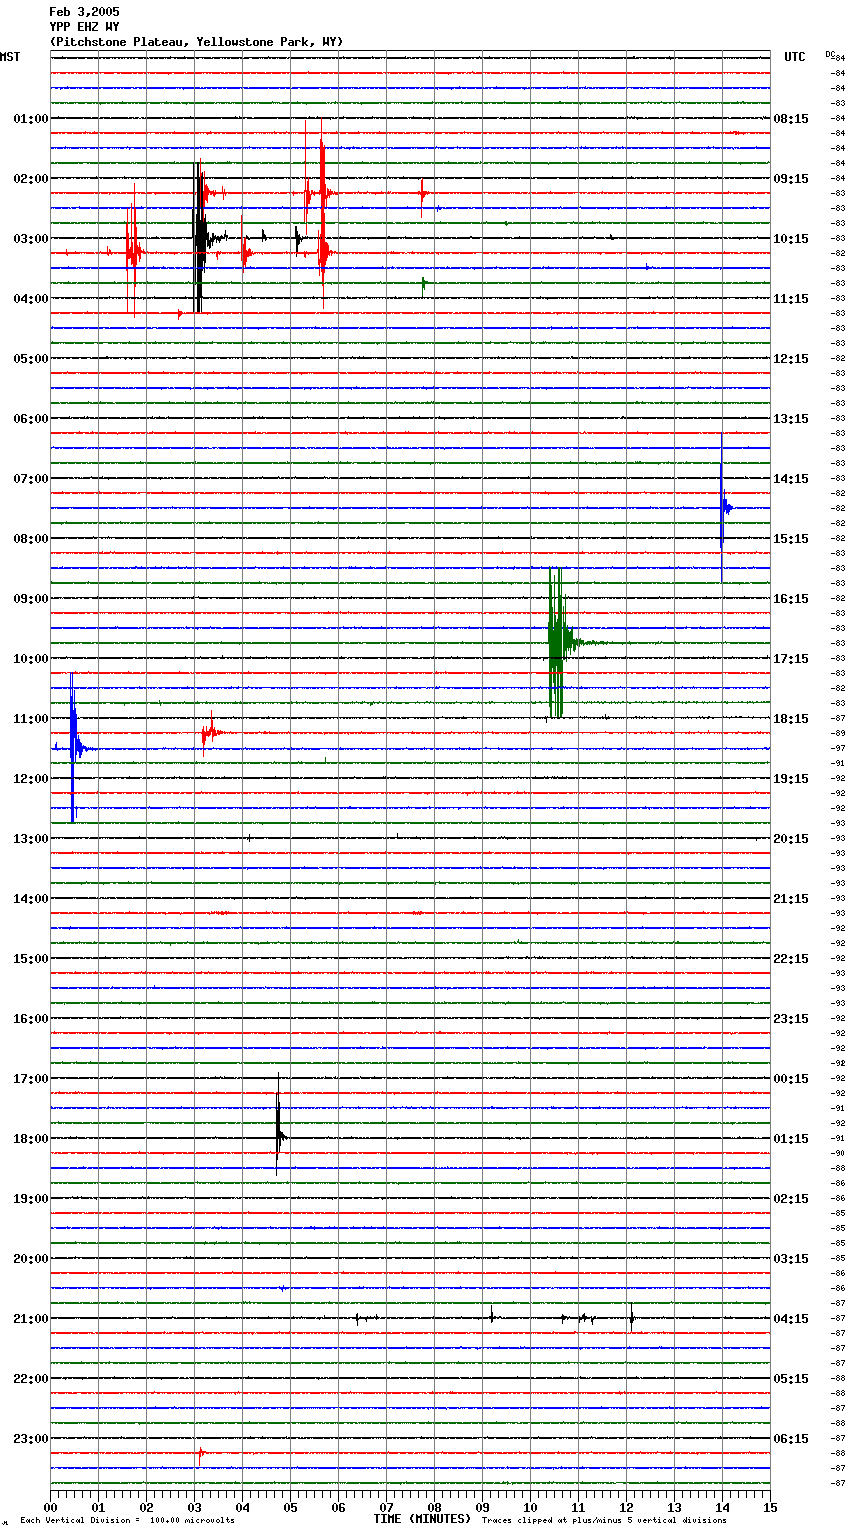Click minute tick label '05' on bottom axis
The height and width of the screenshot is (1534, 850).
[290, 1507]
